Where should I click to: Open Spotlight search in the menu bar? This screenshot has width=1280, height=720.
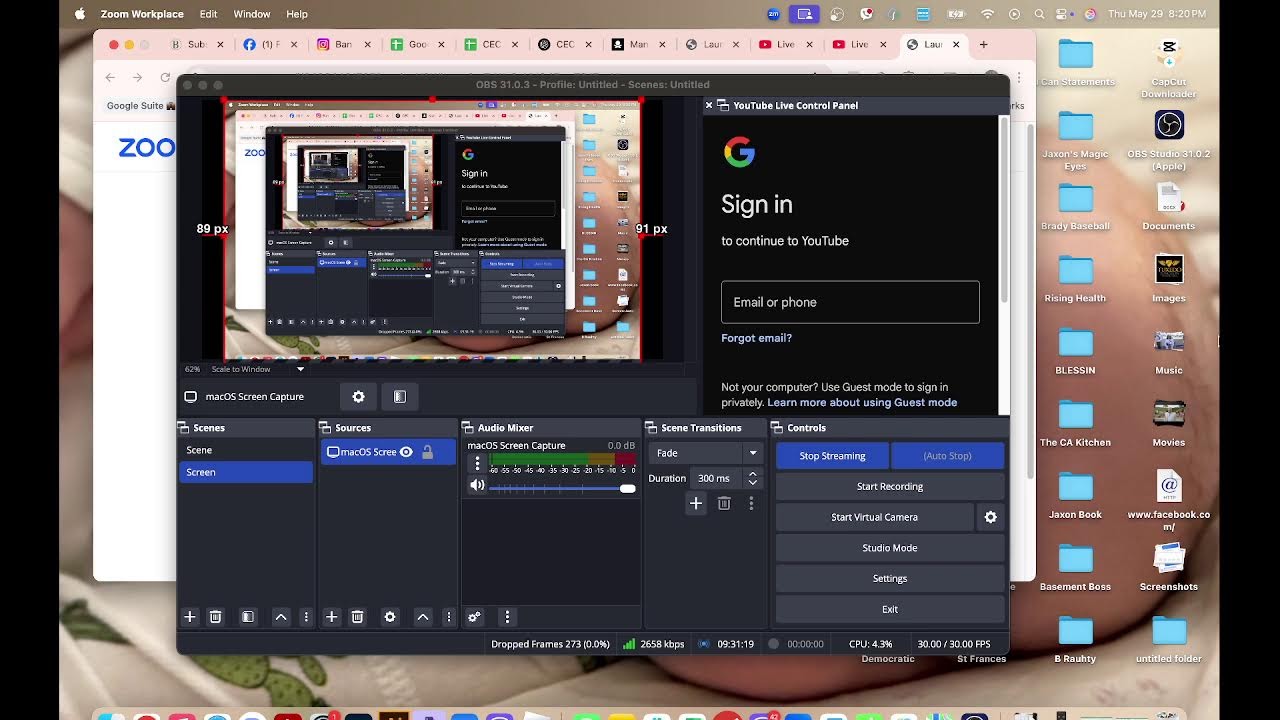[1040, 14]
